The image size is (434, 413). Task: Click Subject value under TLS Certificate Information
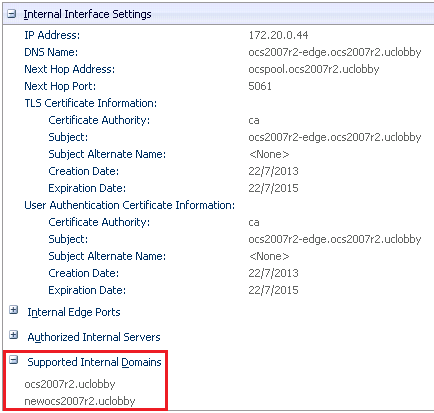(x=335, y=137)
